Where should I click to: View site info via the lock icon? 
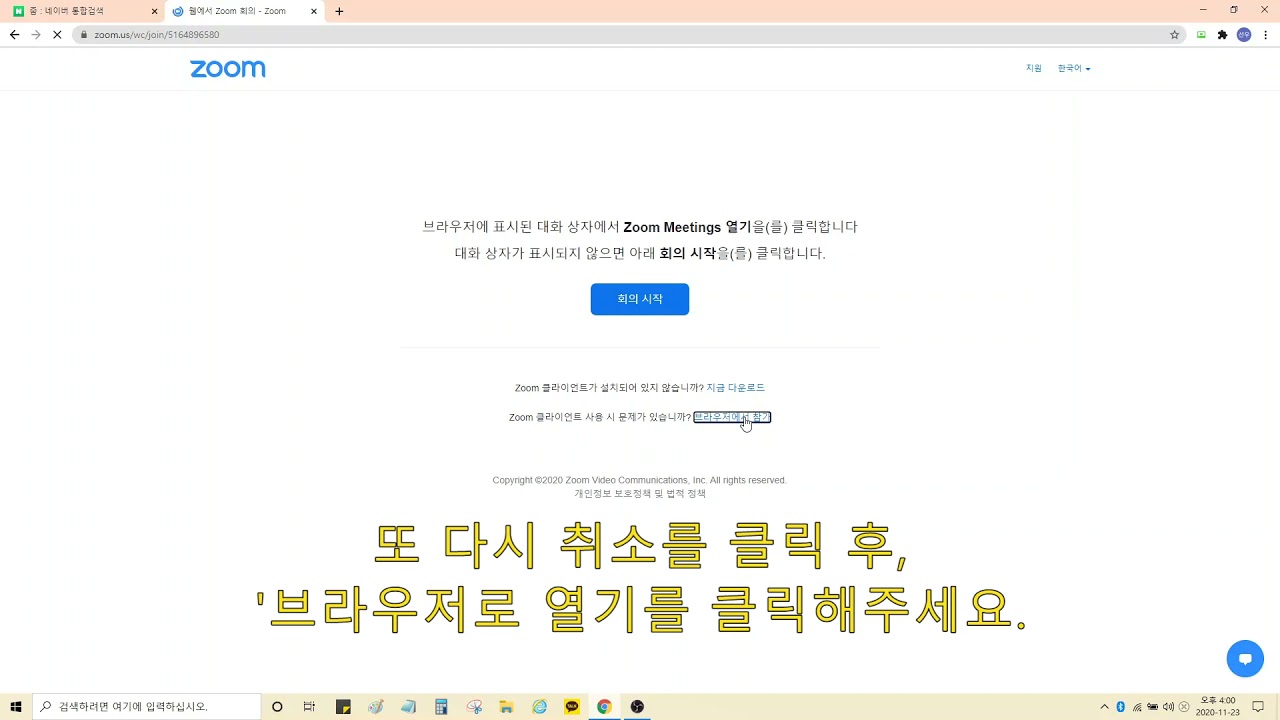(x=84, y=34)
